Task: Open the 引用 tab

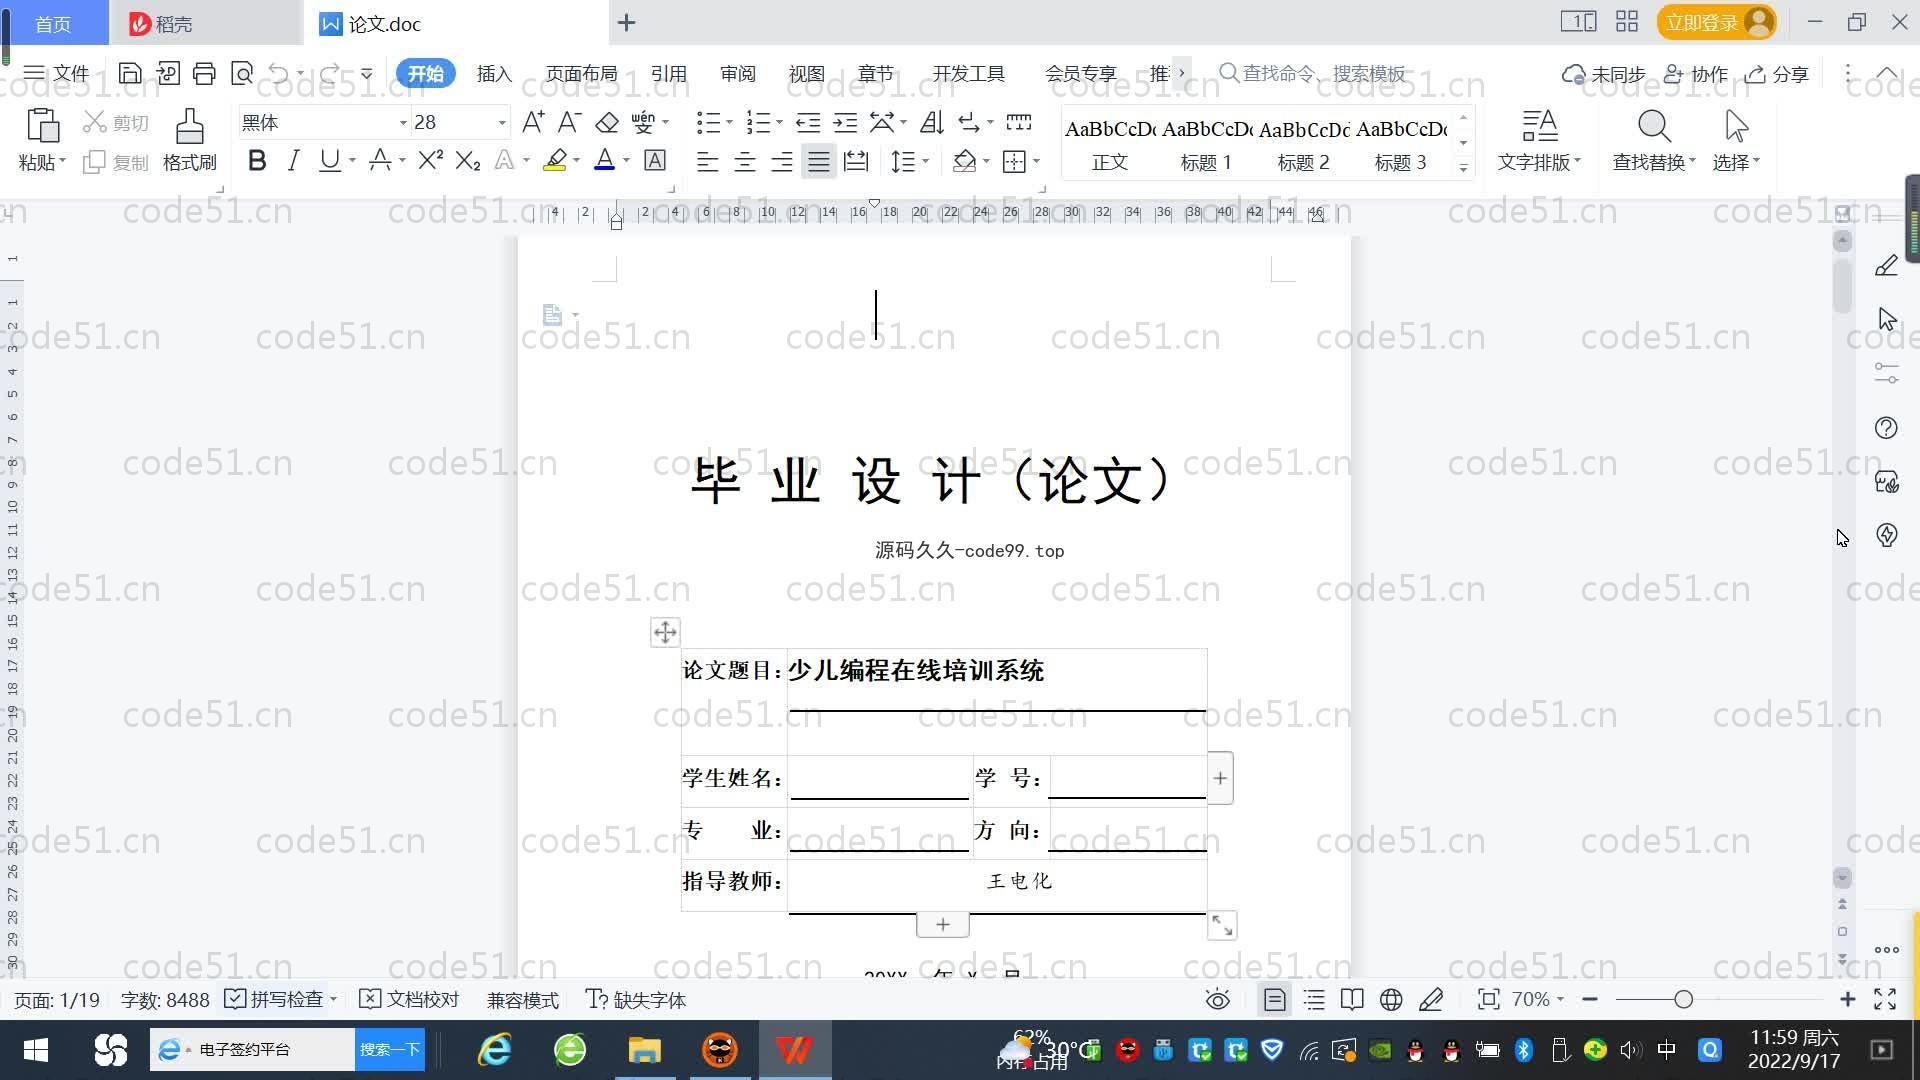Action: pyautogui.click(x=668, y=73)
